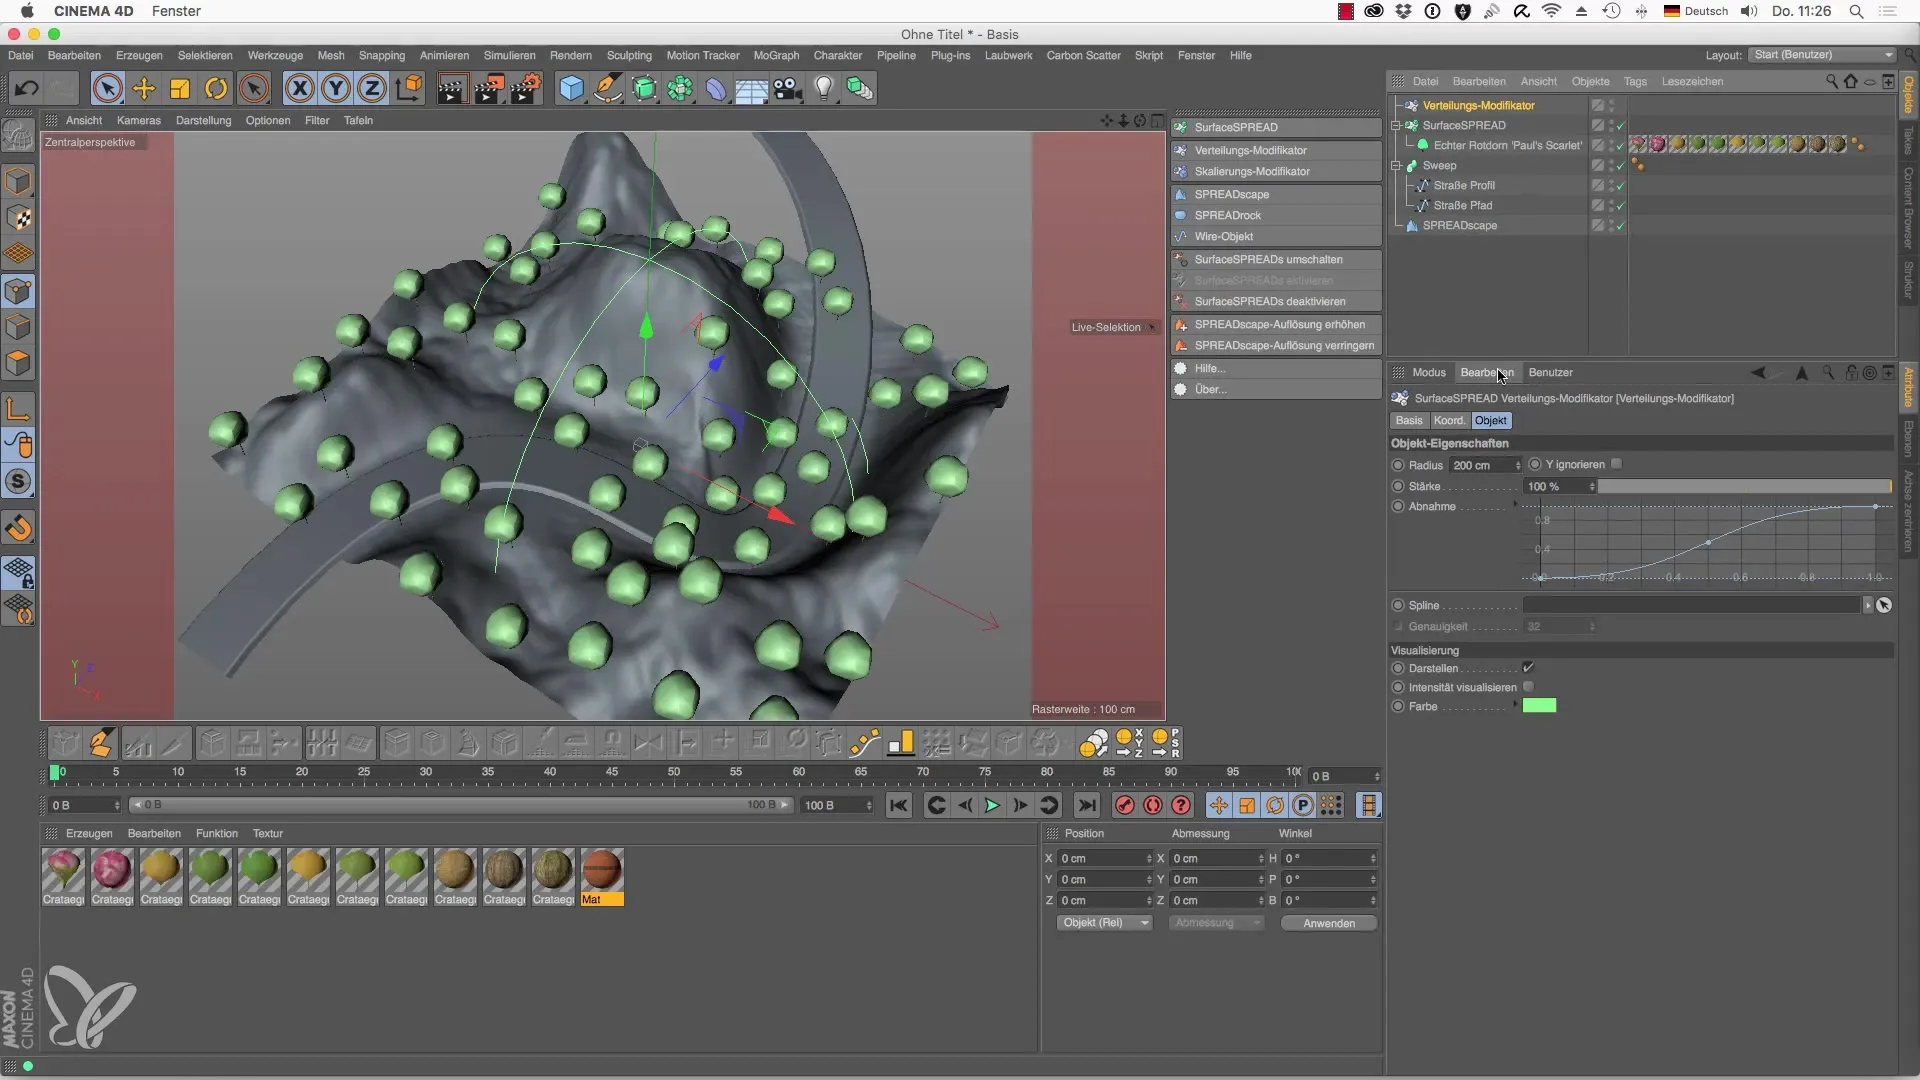
Task: Expand the Abnahme curve disclosure arrow
Action: click(x=1515, y=505)
